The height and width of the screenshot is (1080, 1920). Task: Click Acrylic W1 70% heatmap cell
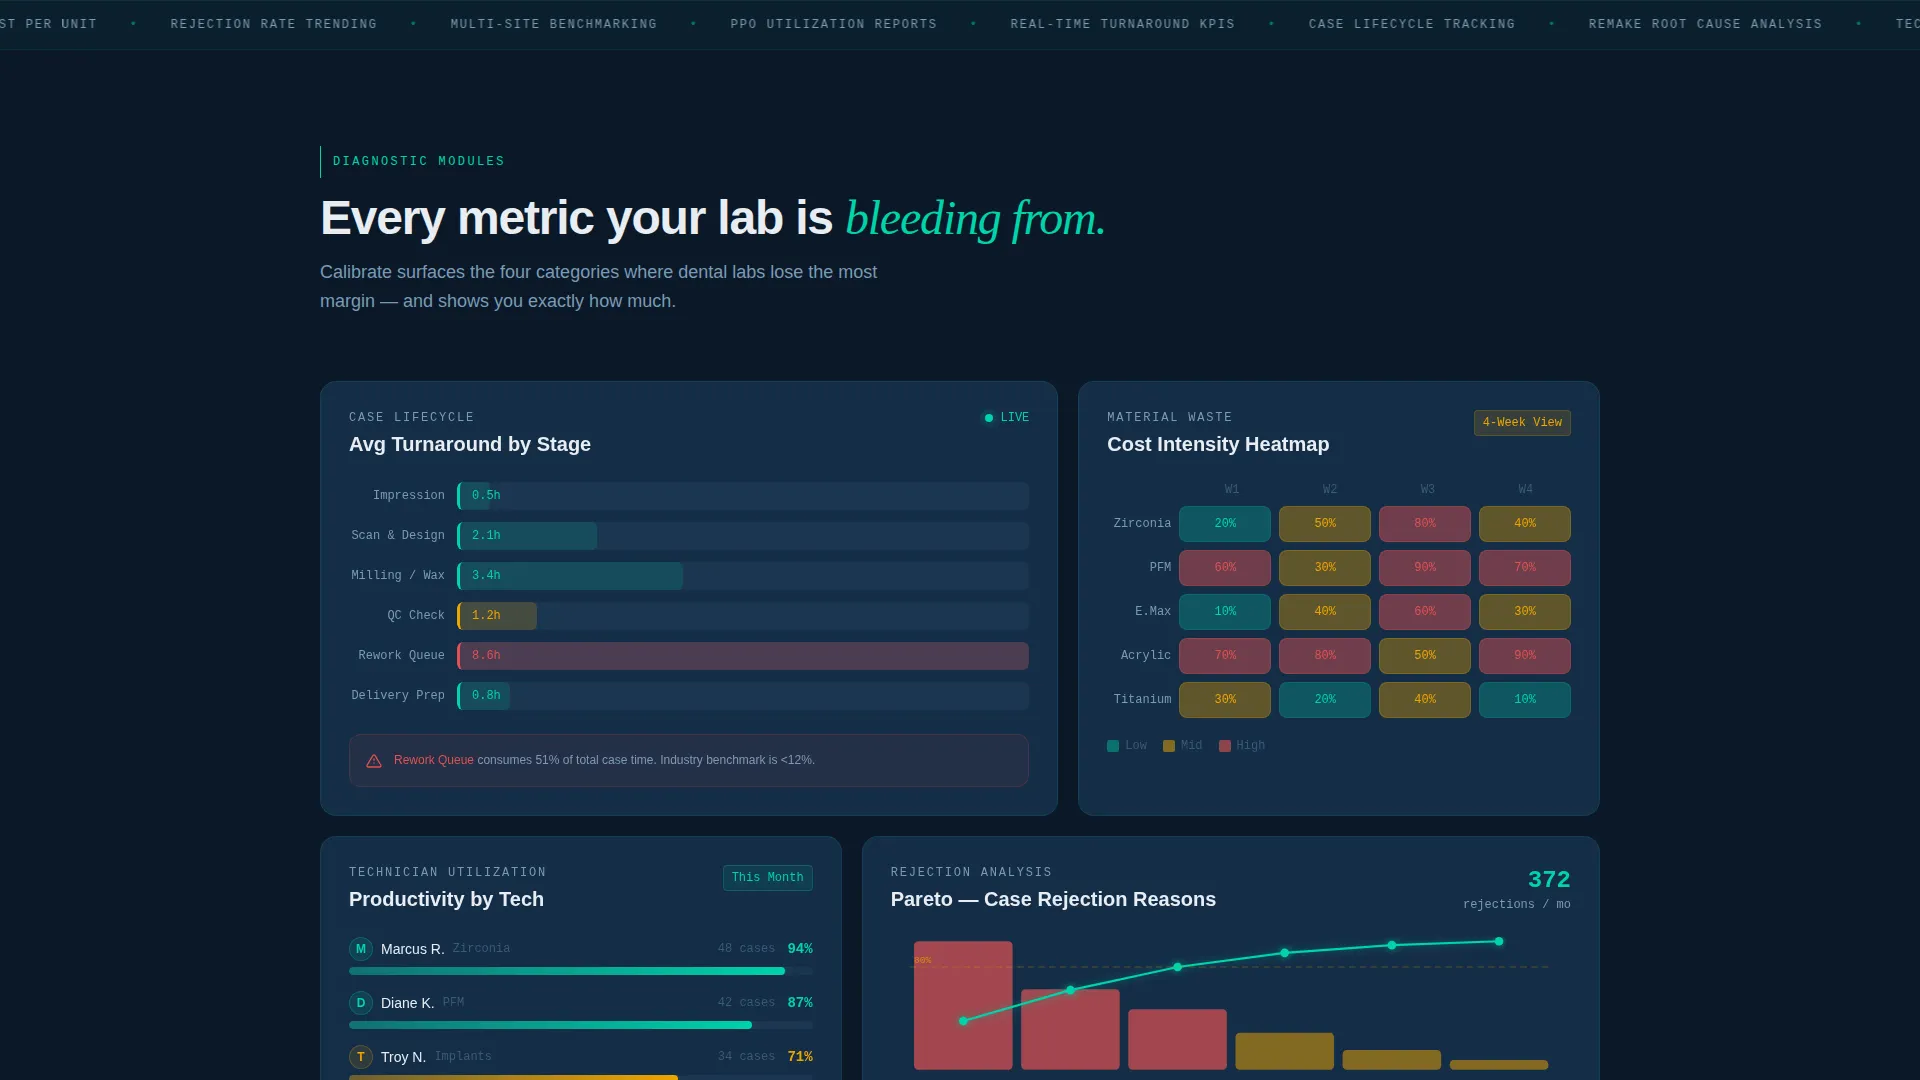[x=1225, y=656]
